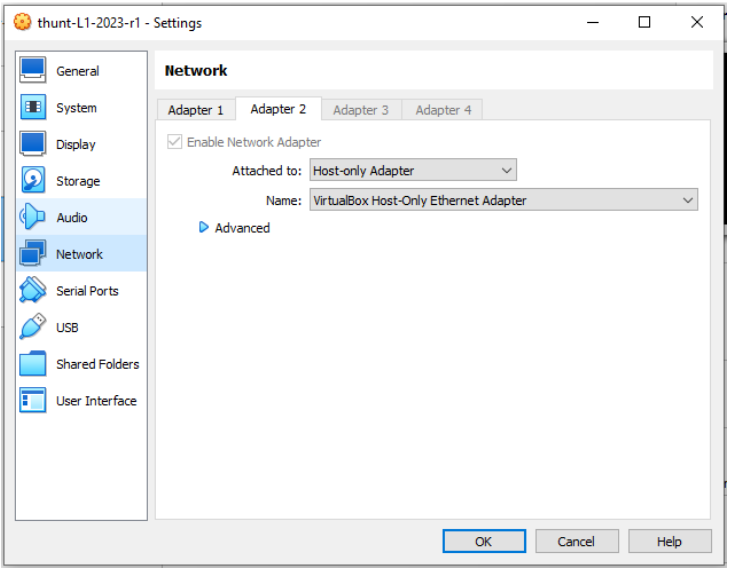The height and width of the screenshot is (573, 729).
Task: Open the Audio speaker icon
Action: 33,217
